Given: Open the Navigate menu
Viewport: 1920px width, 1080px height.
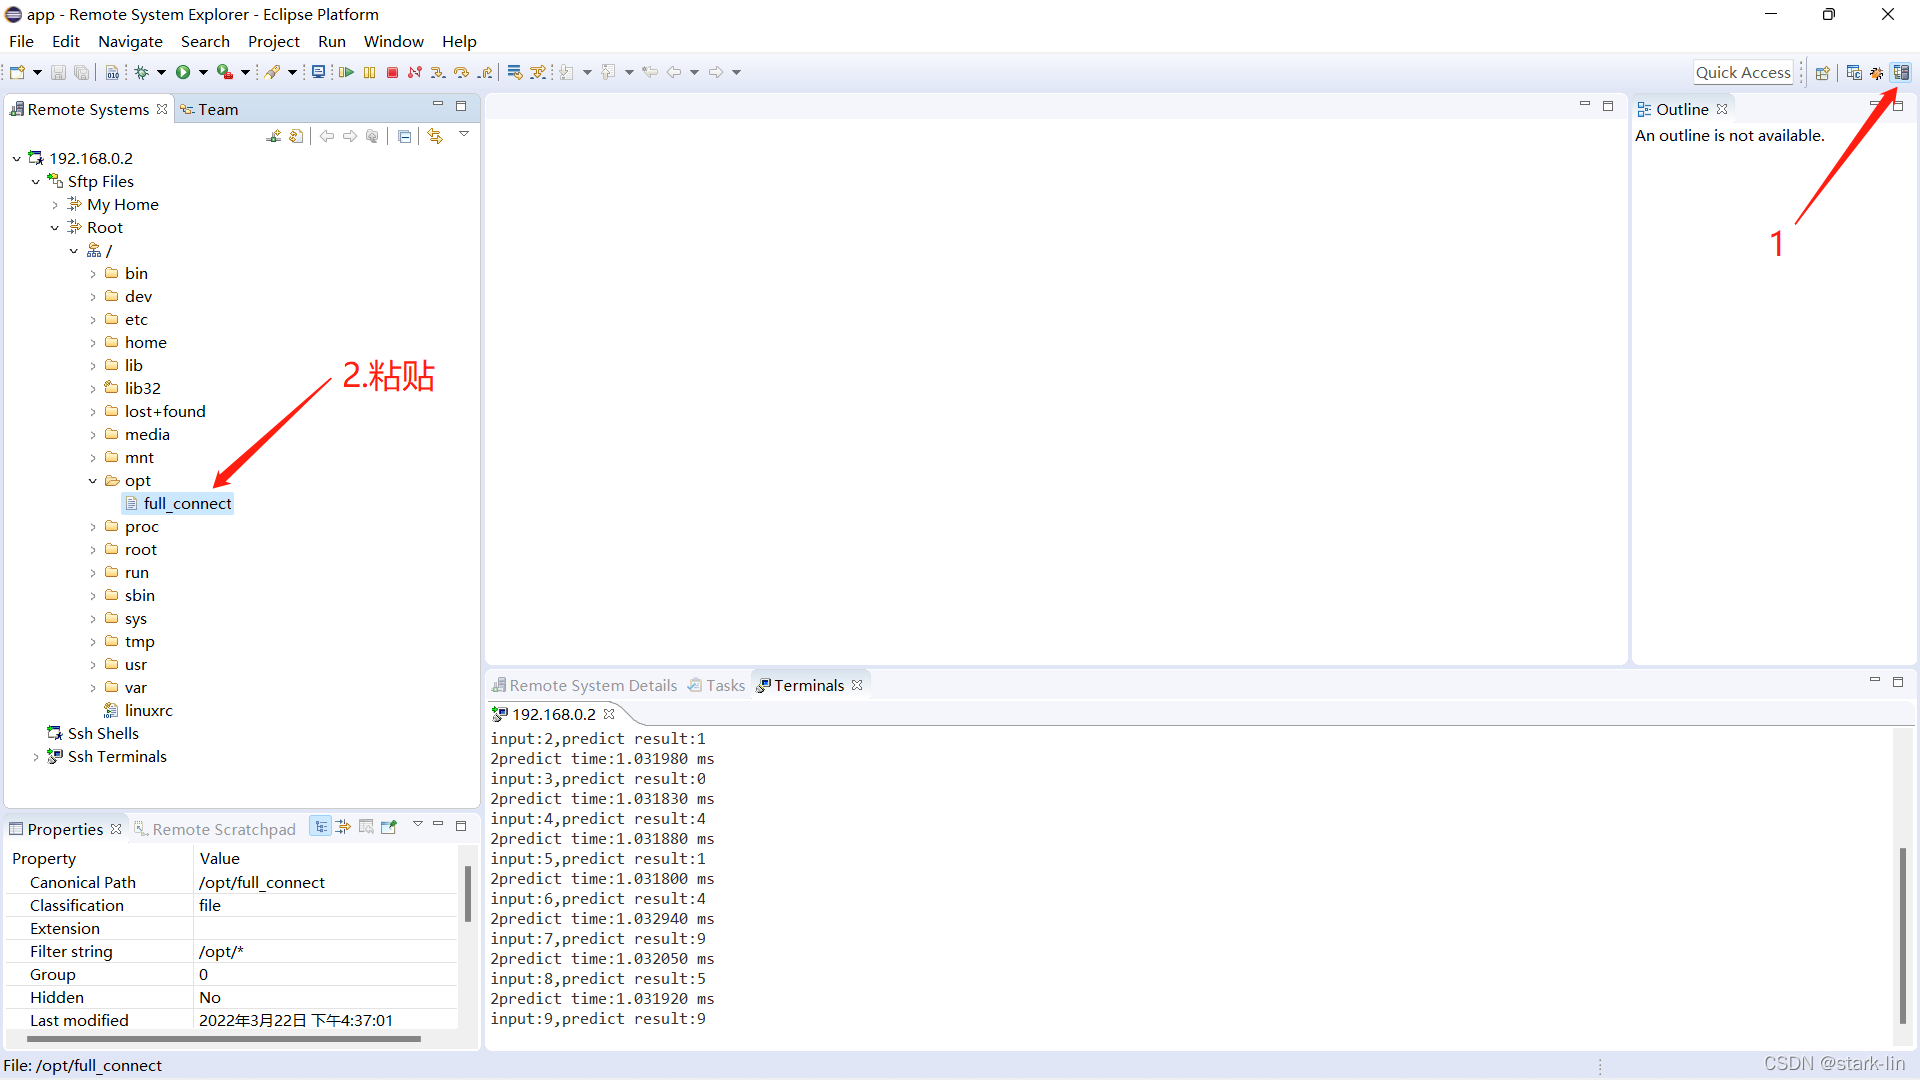Looking at the screenshot, I should click(129, 41).
